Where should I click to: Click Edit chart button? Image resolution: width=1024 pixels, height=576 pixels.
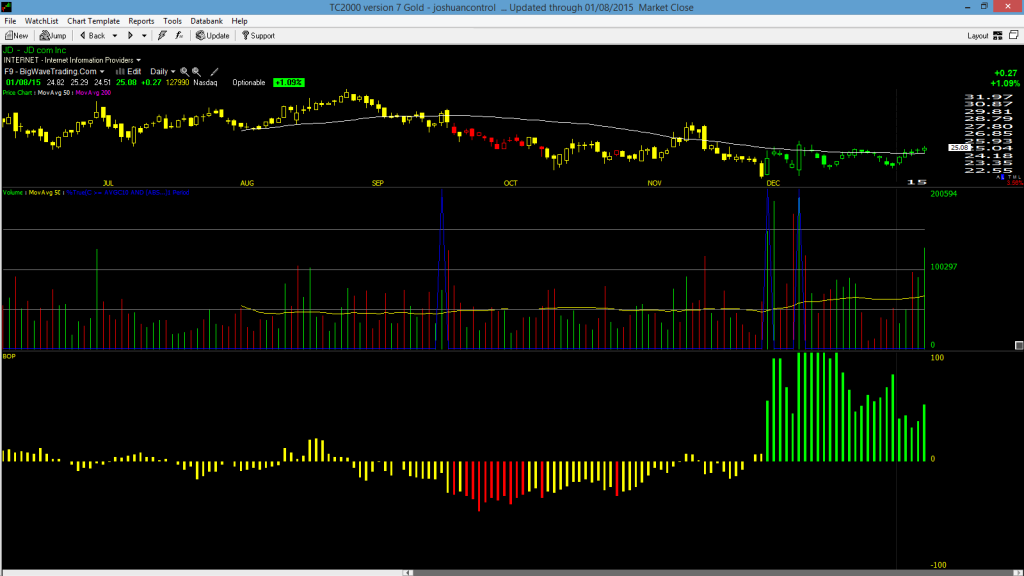pyautogui.click(x=129, y=72)
